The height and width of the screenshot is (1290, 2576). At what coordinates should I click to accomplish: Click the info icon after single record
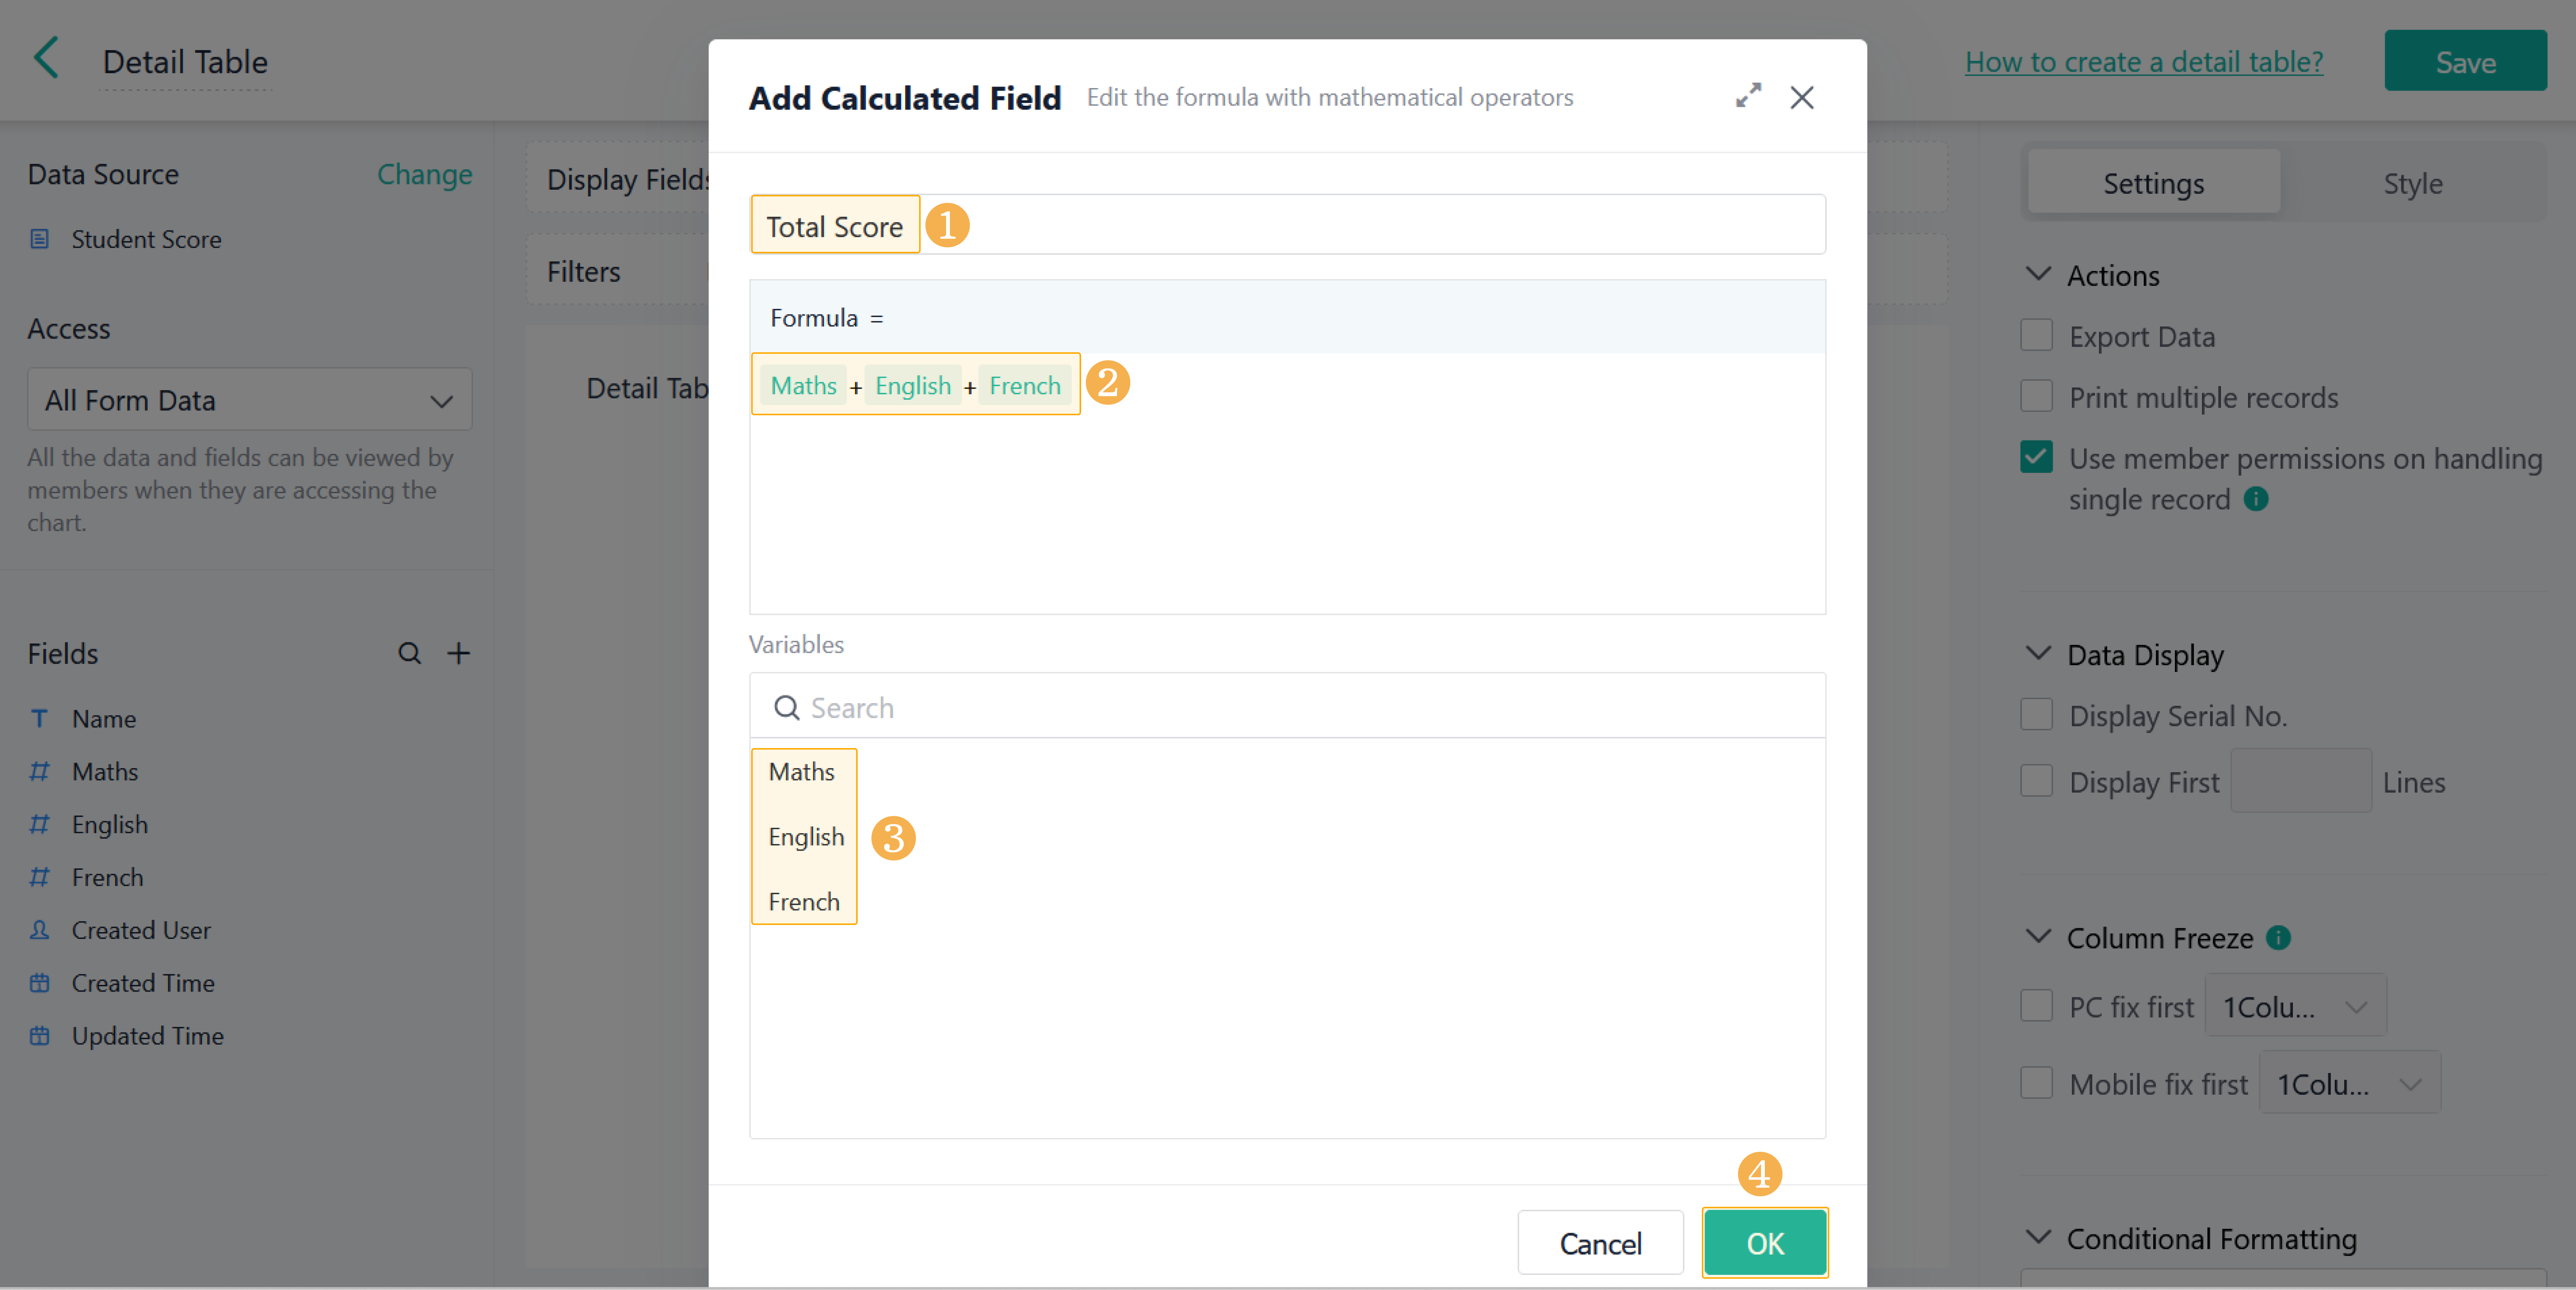[2256, 498]
